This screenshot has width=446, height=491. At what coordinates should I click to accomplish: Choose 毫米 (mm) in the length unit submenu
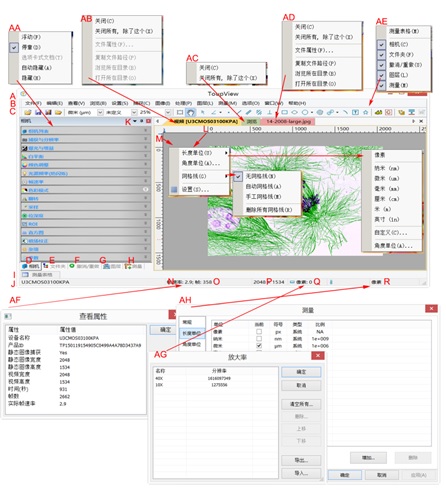[x=387, y=189]
